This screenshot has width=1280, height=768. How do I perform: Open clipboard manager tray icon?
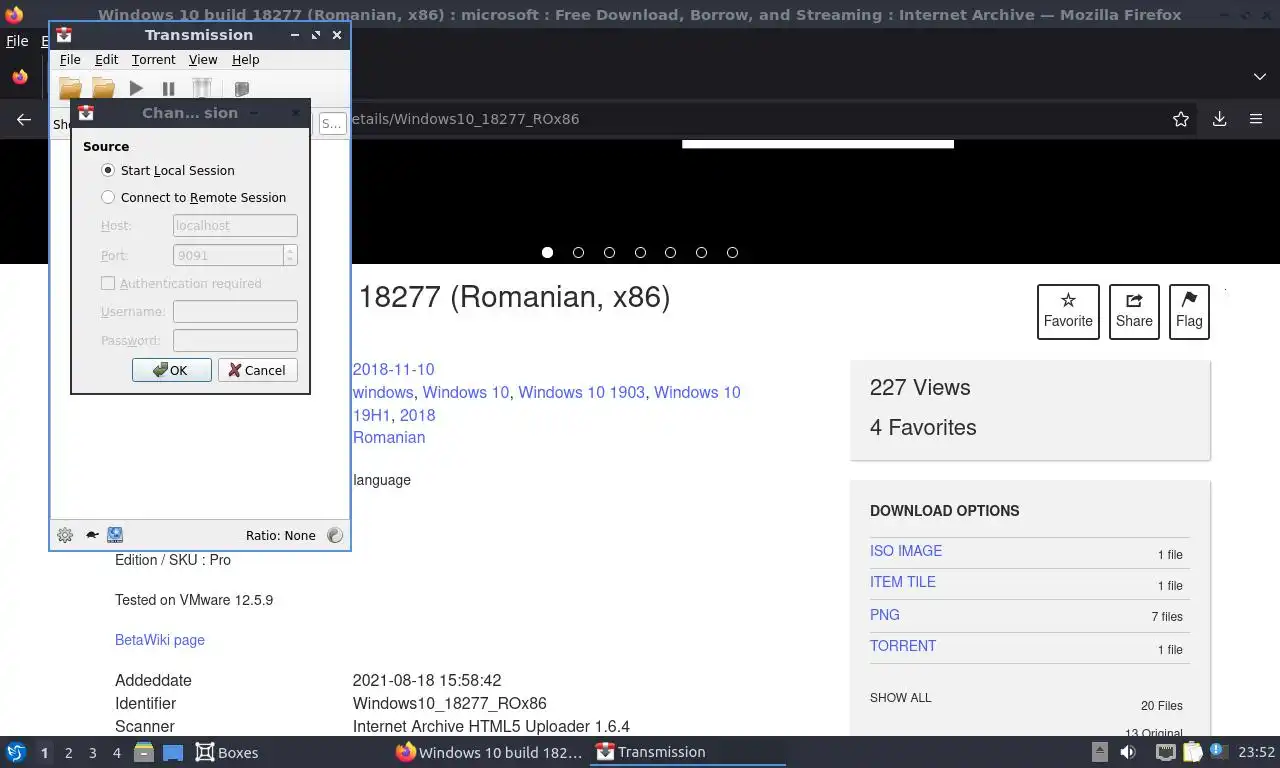pos(1192,752)
